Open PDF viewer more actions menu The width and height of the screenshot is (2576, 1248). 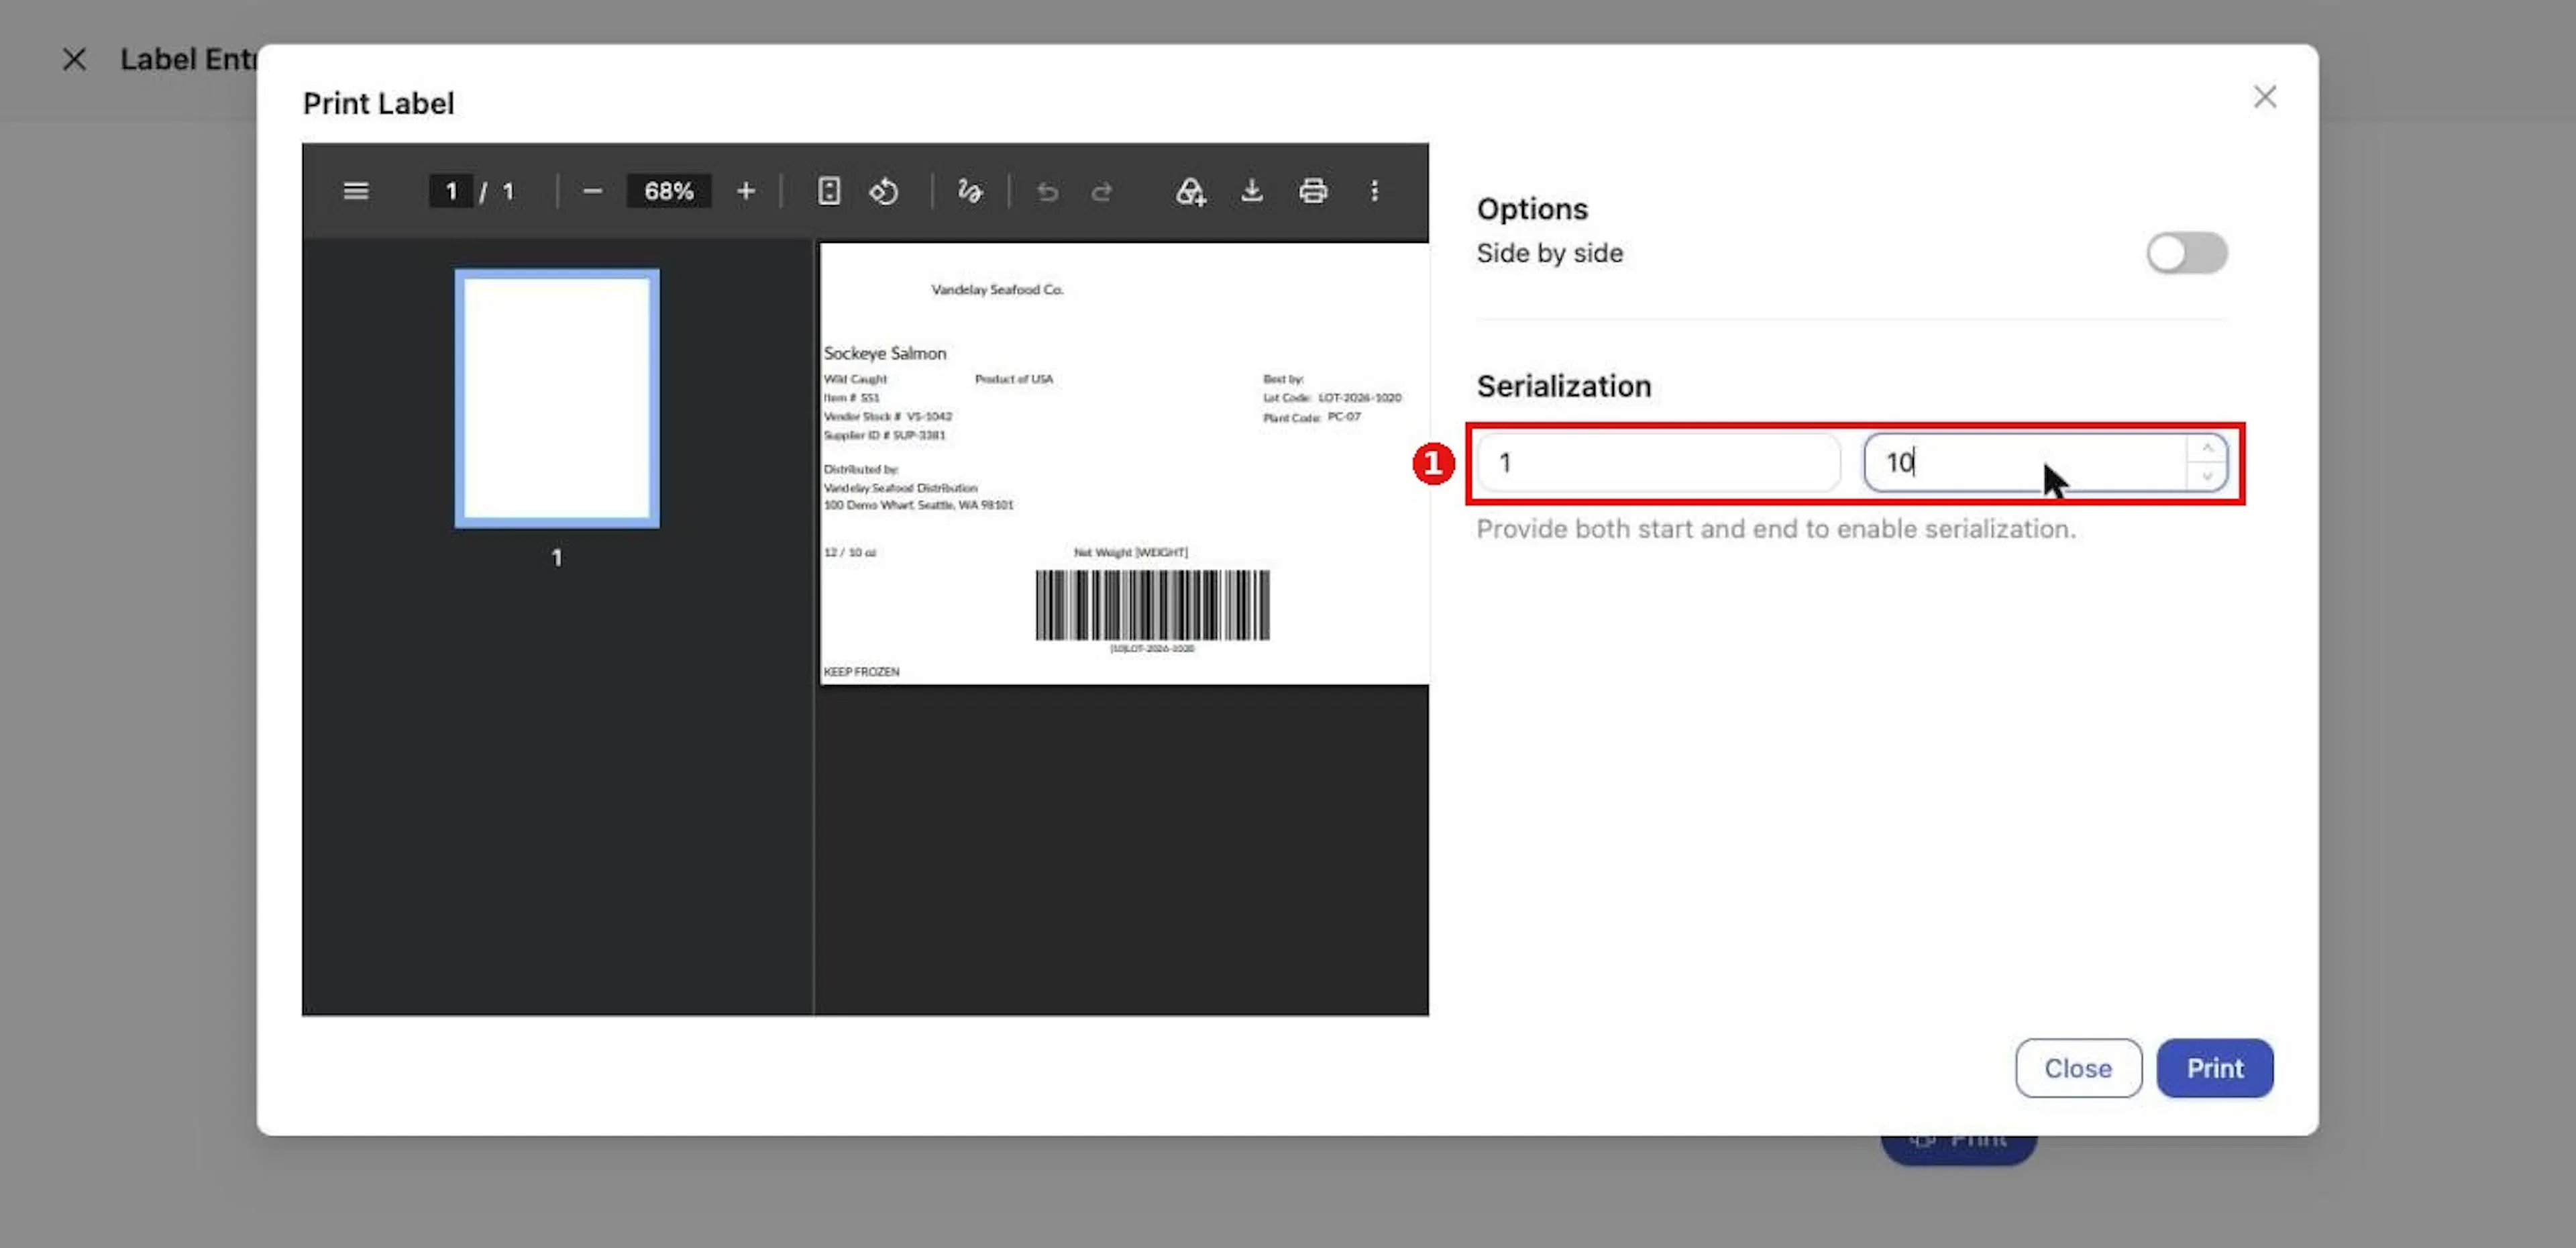tap(1375, 191)
